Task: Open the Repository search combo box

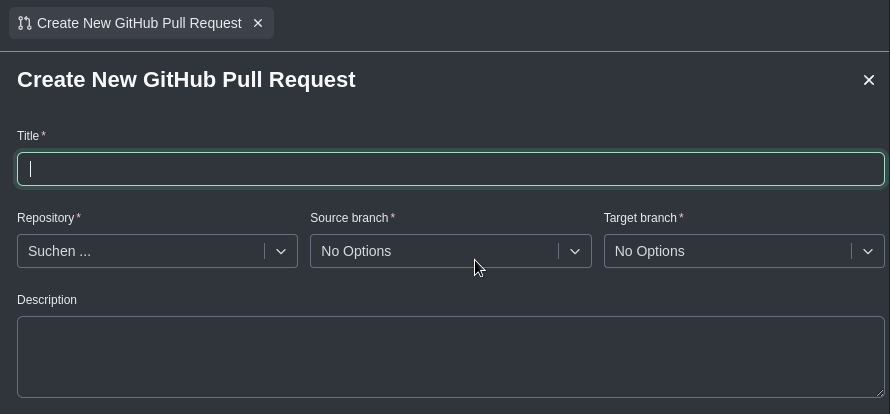Action: [157, 251]
